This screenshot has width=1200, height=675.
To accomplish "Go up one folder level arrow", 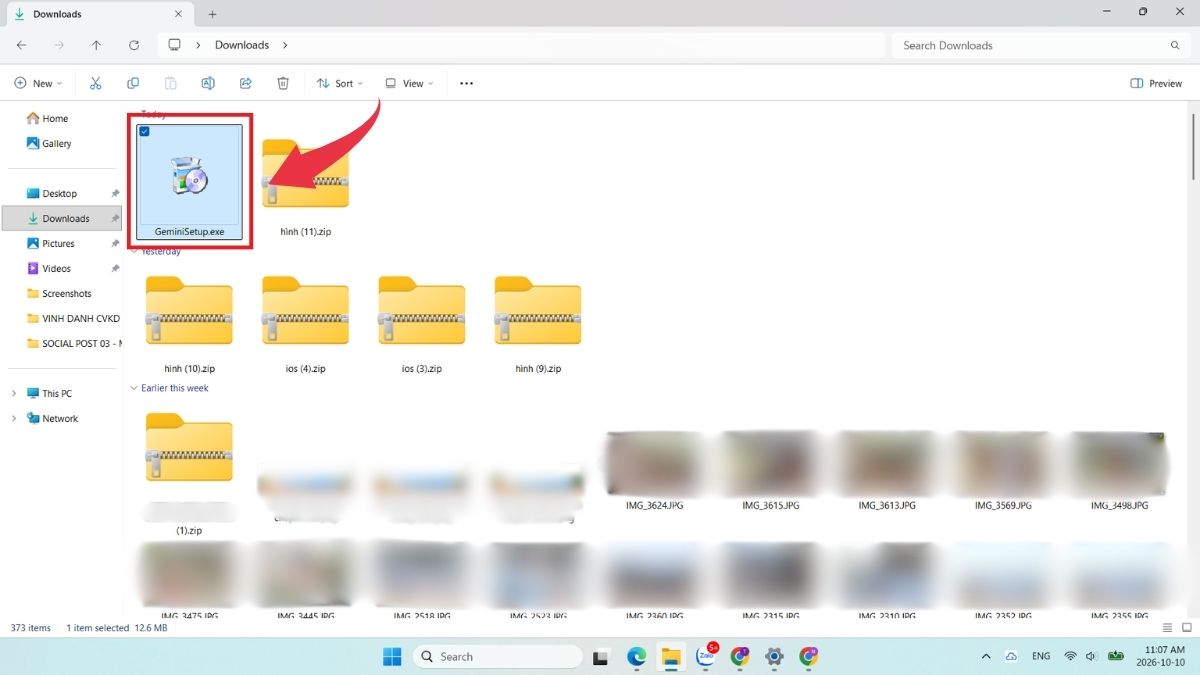I will [x=96, y=45].
